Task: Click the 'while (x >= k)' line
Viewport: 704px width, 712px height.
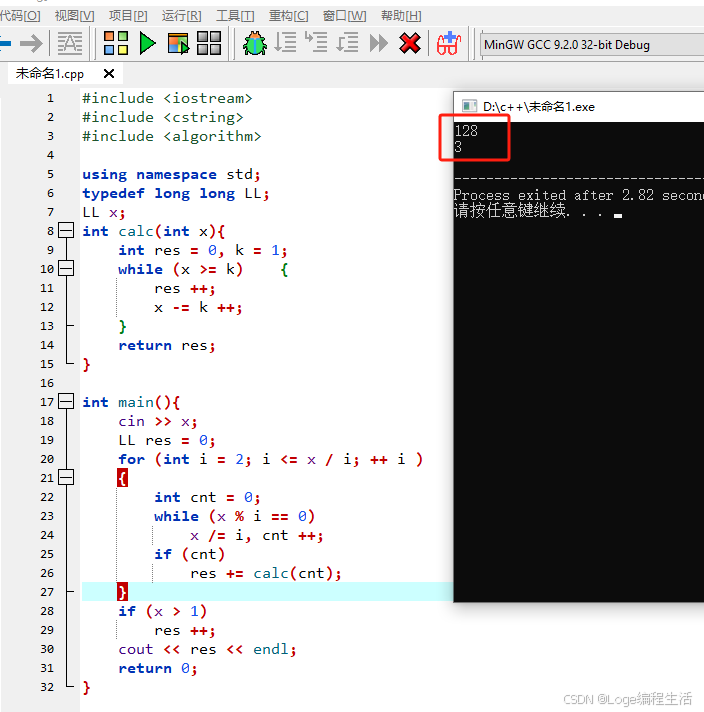Action: click(180, 269)
